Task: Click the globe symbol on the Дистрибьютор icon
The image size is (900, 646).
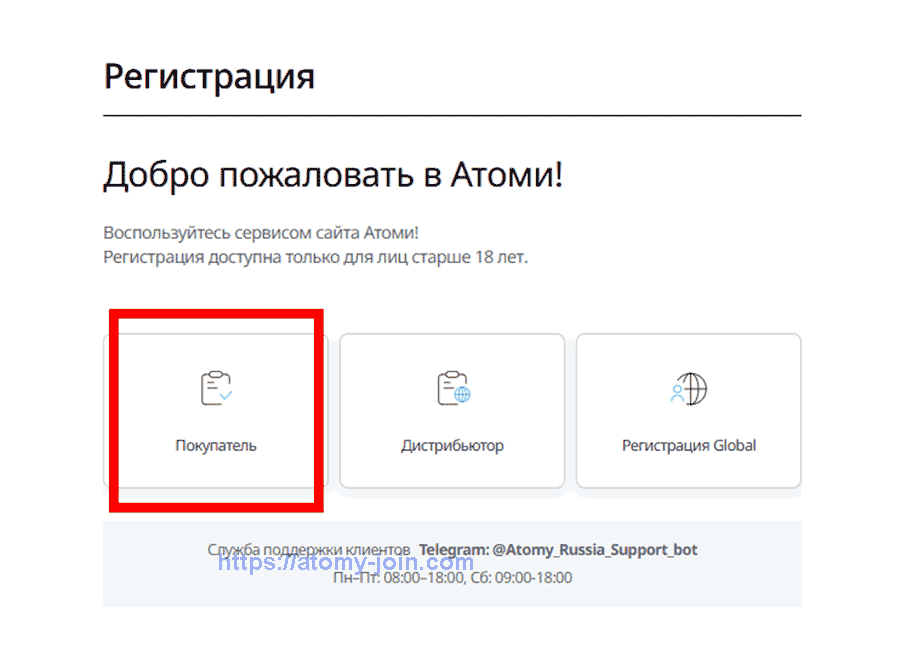Action: point(460,396)
